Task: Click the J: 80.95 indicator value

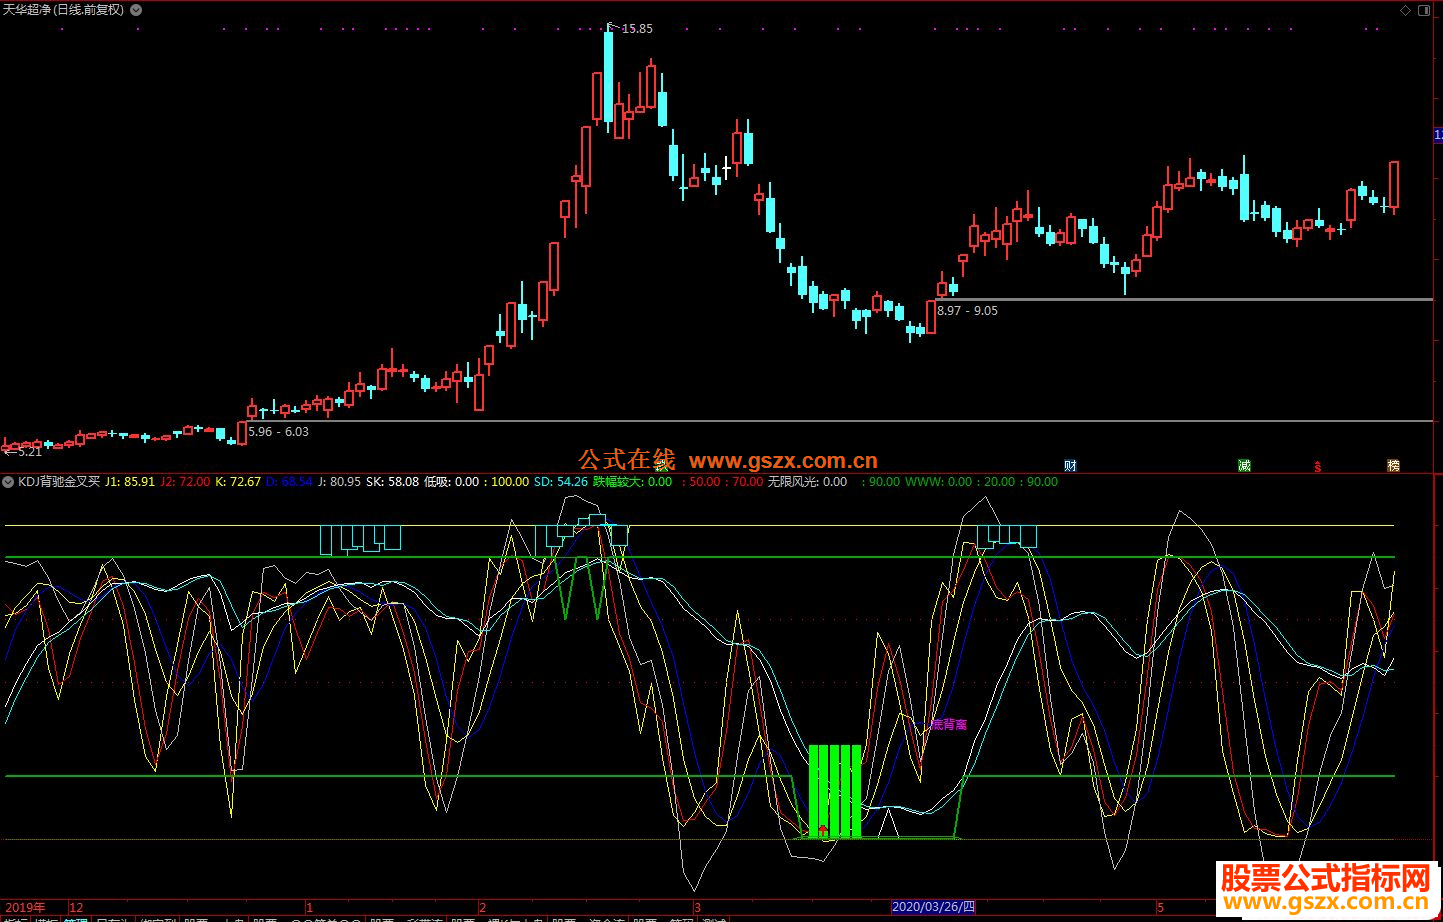Action: pyautogui.click(x=339, y=482)
